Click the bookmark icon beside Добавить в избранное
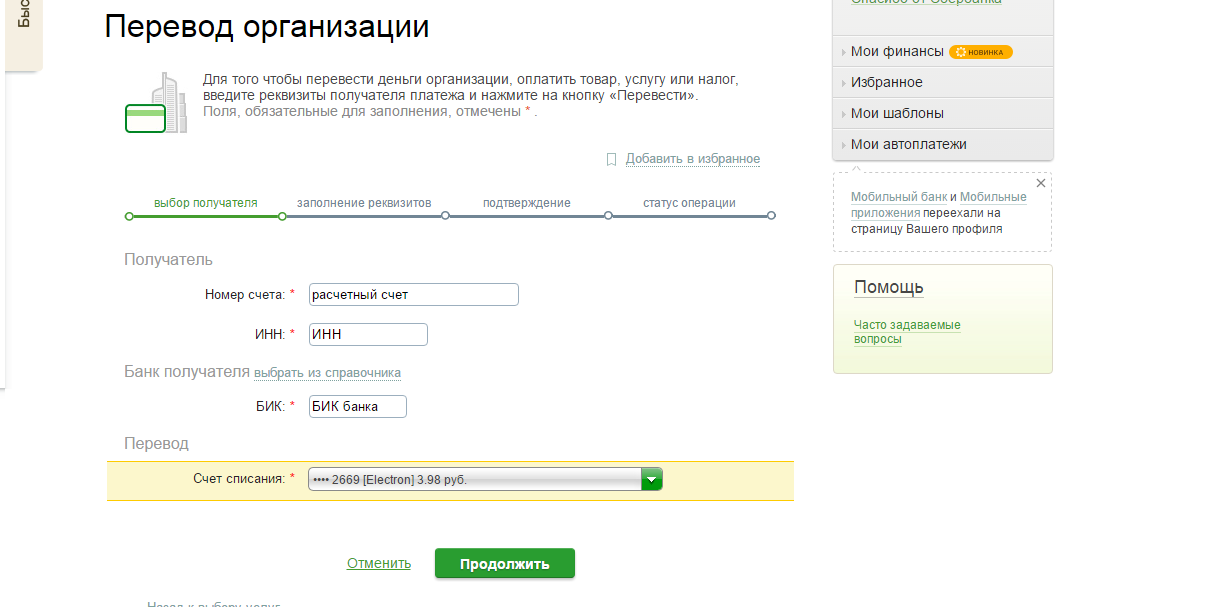This screenshot has height=607, width=1215. coord(611,159)
